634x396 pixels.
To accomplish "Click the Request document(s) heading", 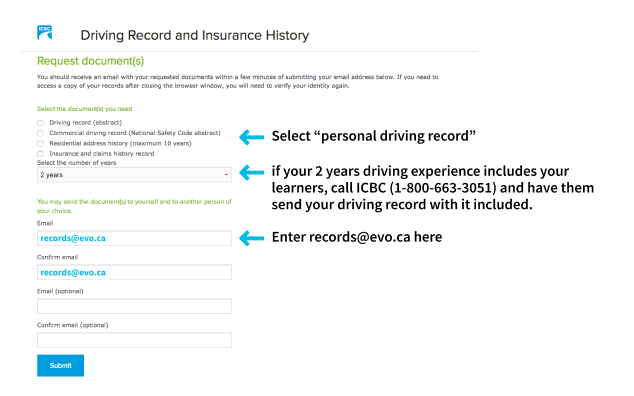I will 91,61.
